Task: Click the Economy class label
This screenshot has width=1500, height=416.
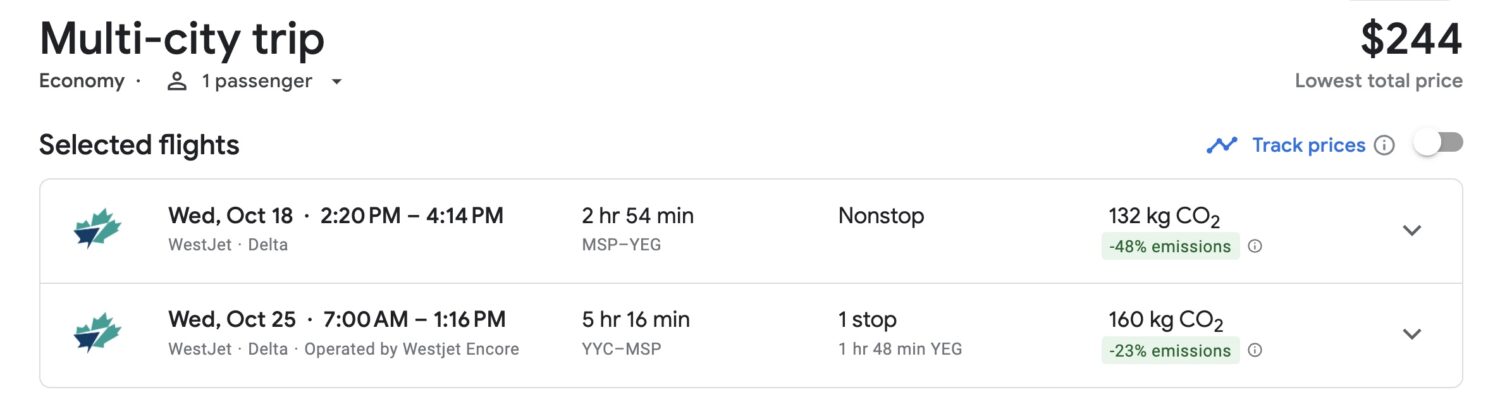Action: point(82,81)
